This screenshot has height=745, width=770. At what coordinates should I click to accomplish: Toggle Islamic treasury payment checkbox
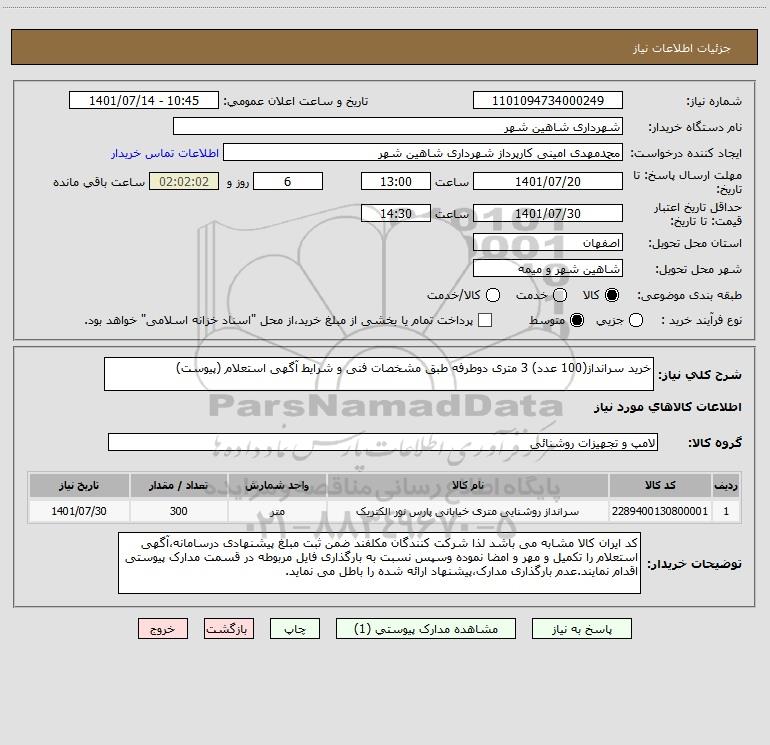point(485,320)
